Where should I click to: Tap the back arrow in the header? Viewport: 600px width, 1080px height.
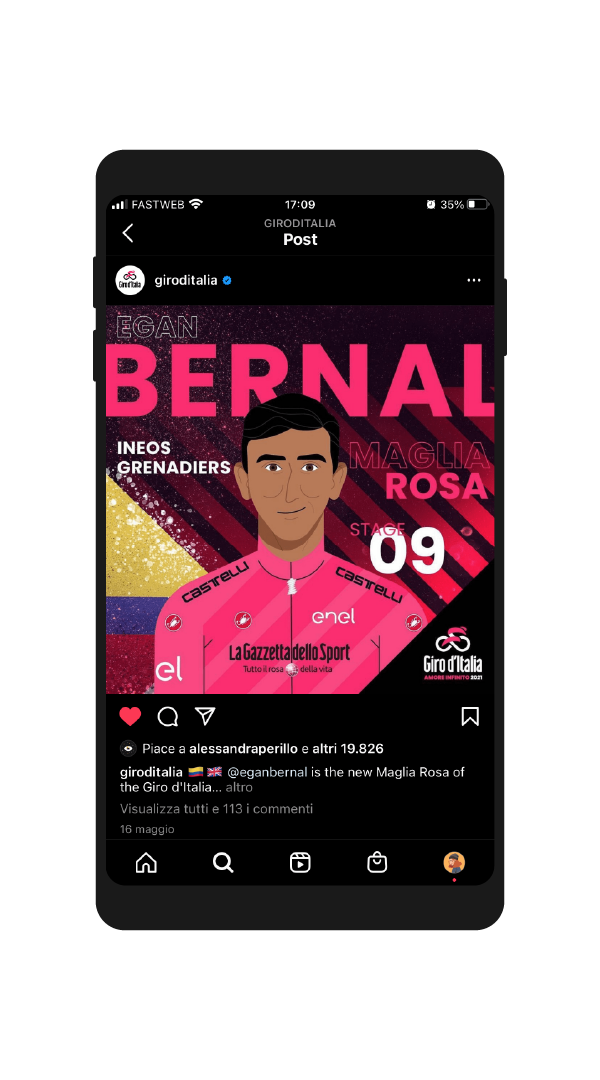127,233
